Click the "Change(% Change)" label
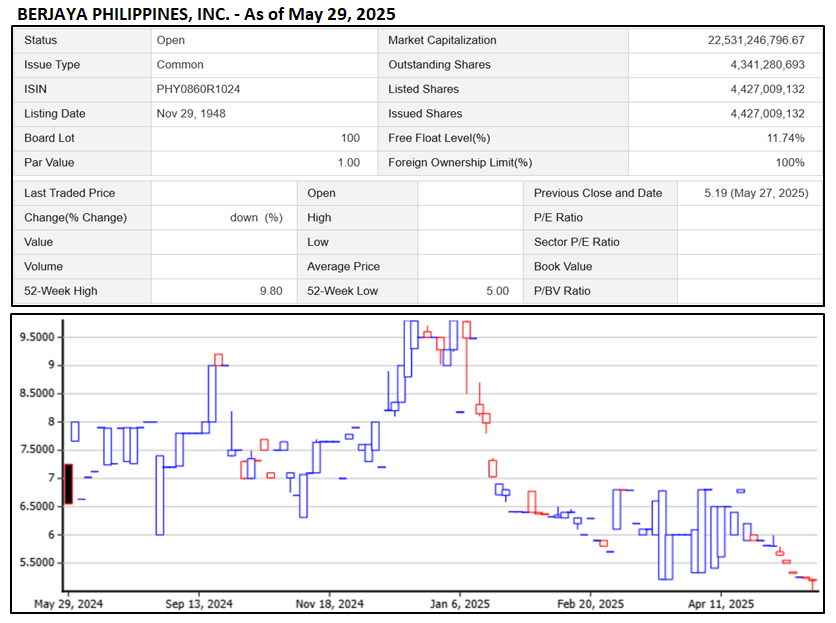The height and width of the screenshot is (623, 836). click(x=75, y=218)
